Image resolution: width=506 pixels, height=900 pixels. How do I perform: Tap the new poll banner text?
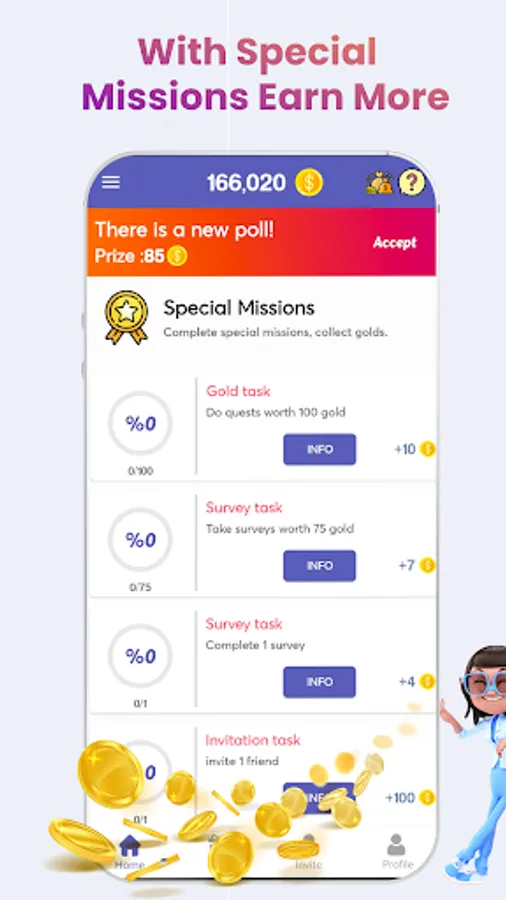[x=185, y=230]
